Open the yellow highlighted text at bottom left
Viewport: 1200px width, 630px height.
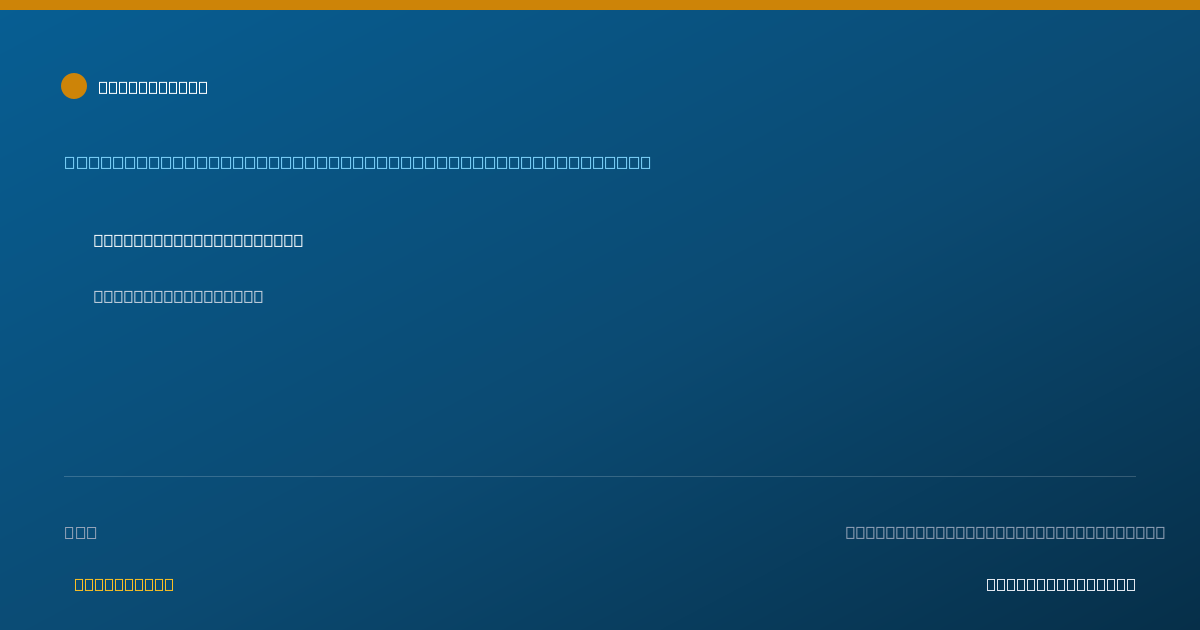pyautogui.click(x=124, y=584)
